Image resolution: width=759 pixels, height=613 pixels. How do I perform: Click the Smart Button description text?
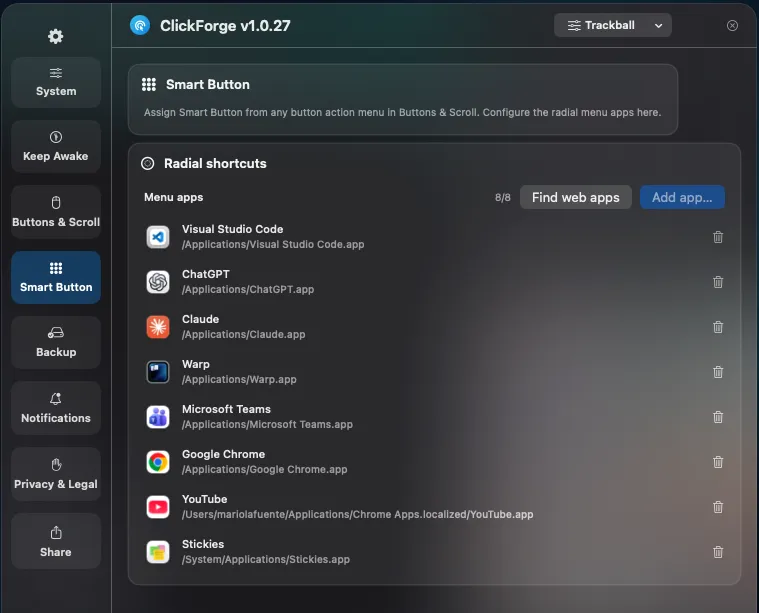[x=402, y=112]
